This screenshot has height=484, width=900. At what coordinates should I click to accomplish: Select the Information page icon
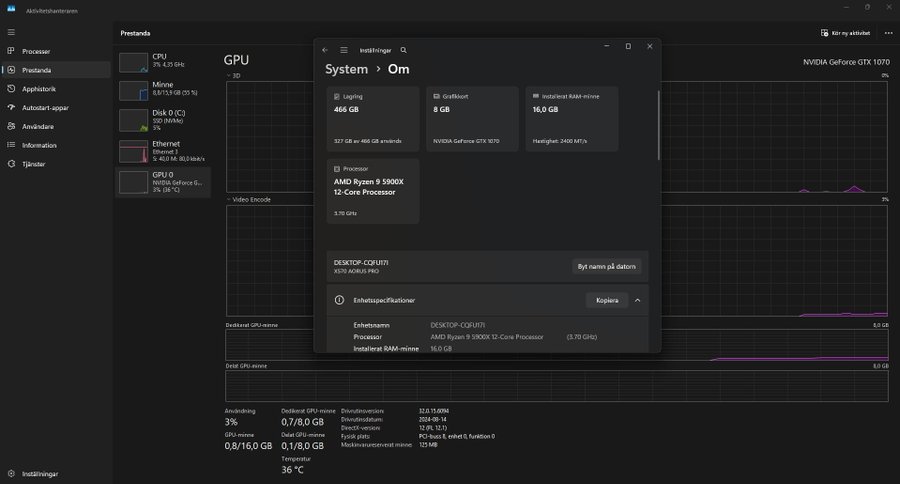click(x=11, y=145)
